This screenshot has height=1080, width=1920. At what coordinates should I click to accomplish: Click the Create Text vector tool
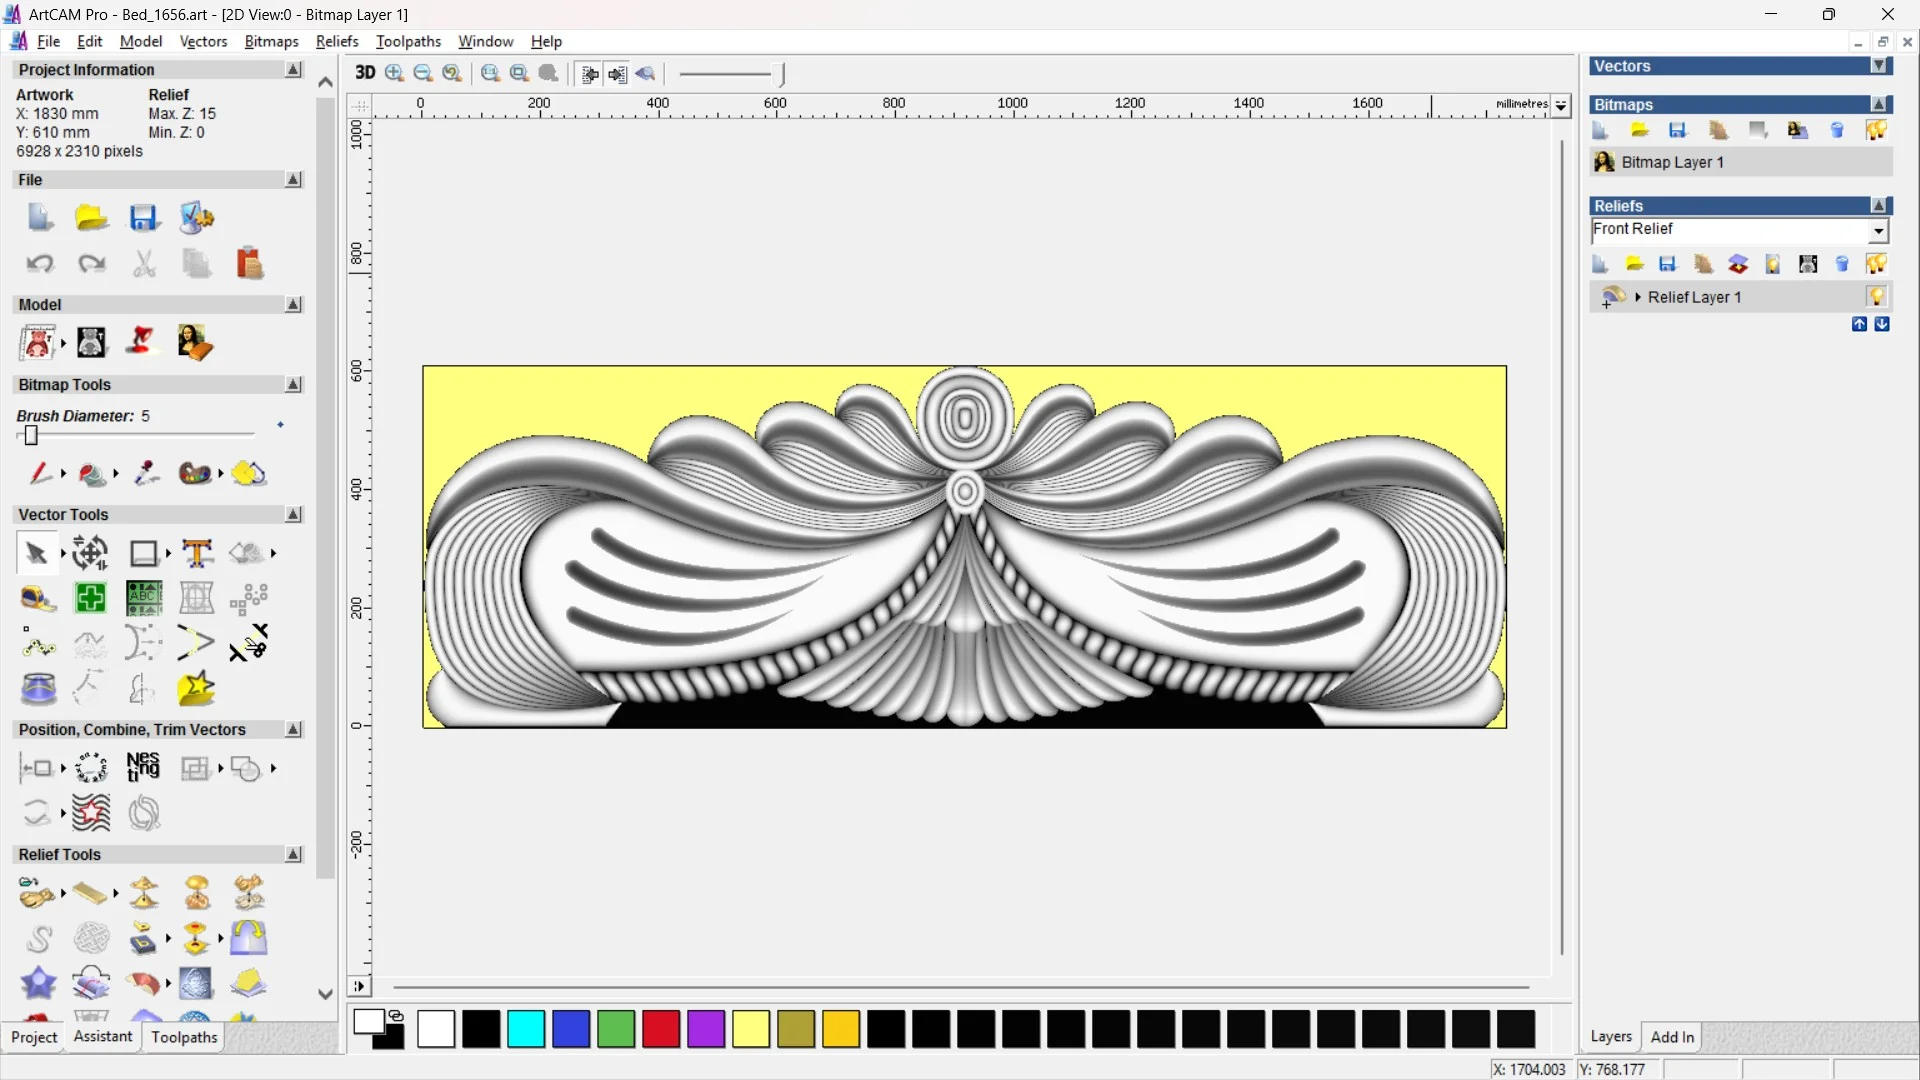point(197,553)
